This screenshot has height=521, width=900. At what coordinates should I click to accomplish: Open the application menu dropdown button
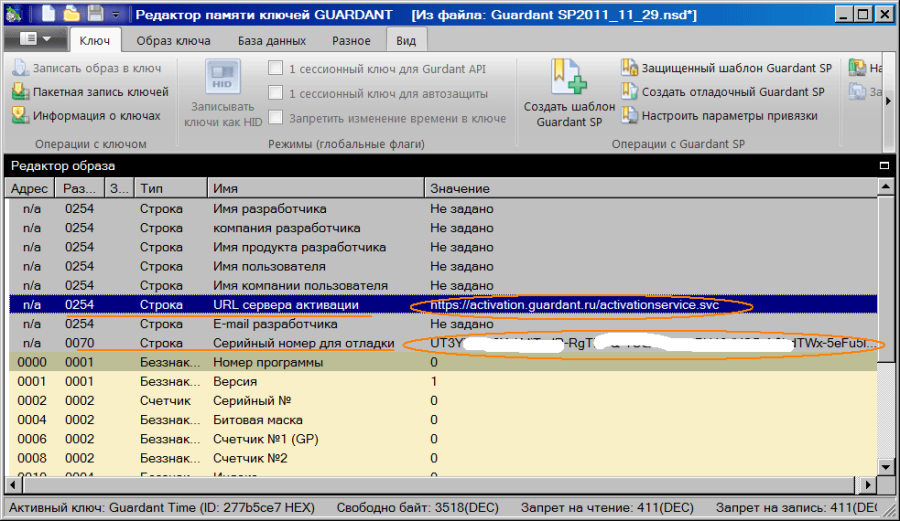(x=35, y=40)
